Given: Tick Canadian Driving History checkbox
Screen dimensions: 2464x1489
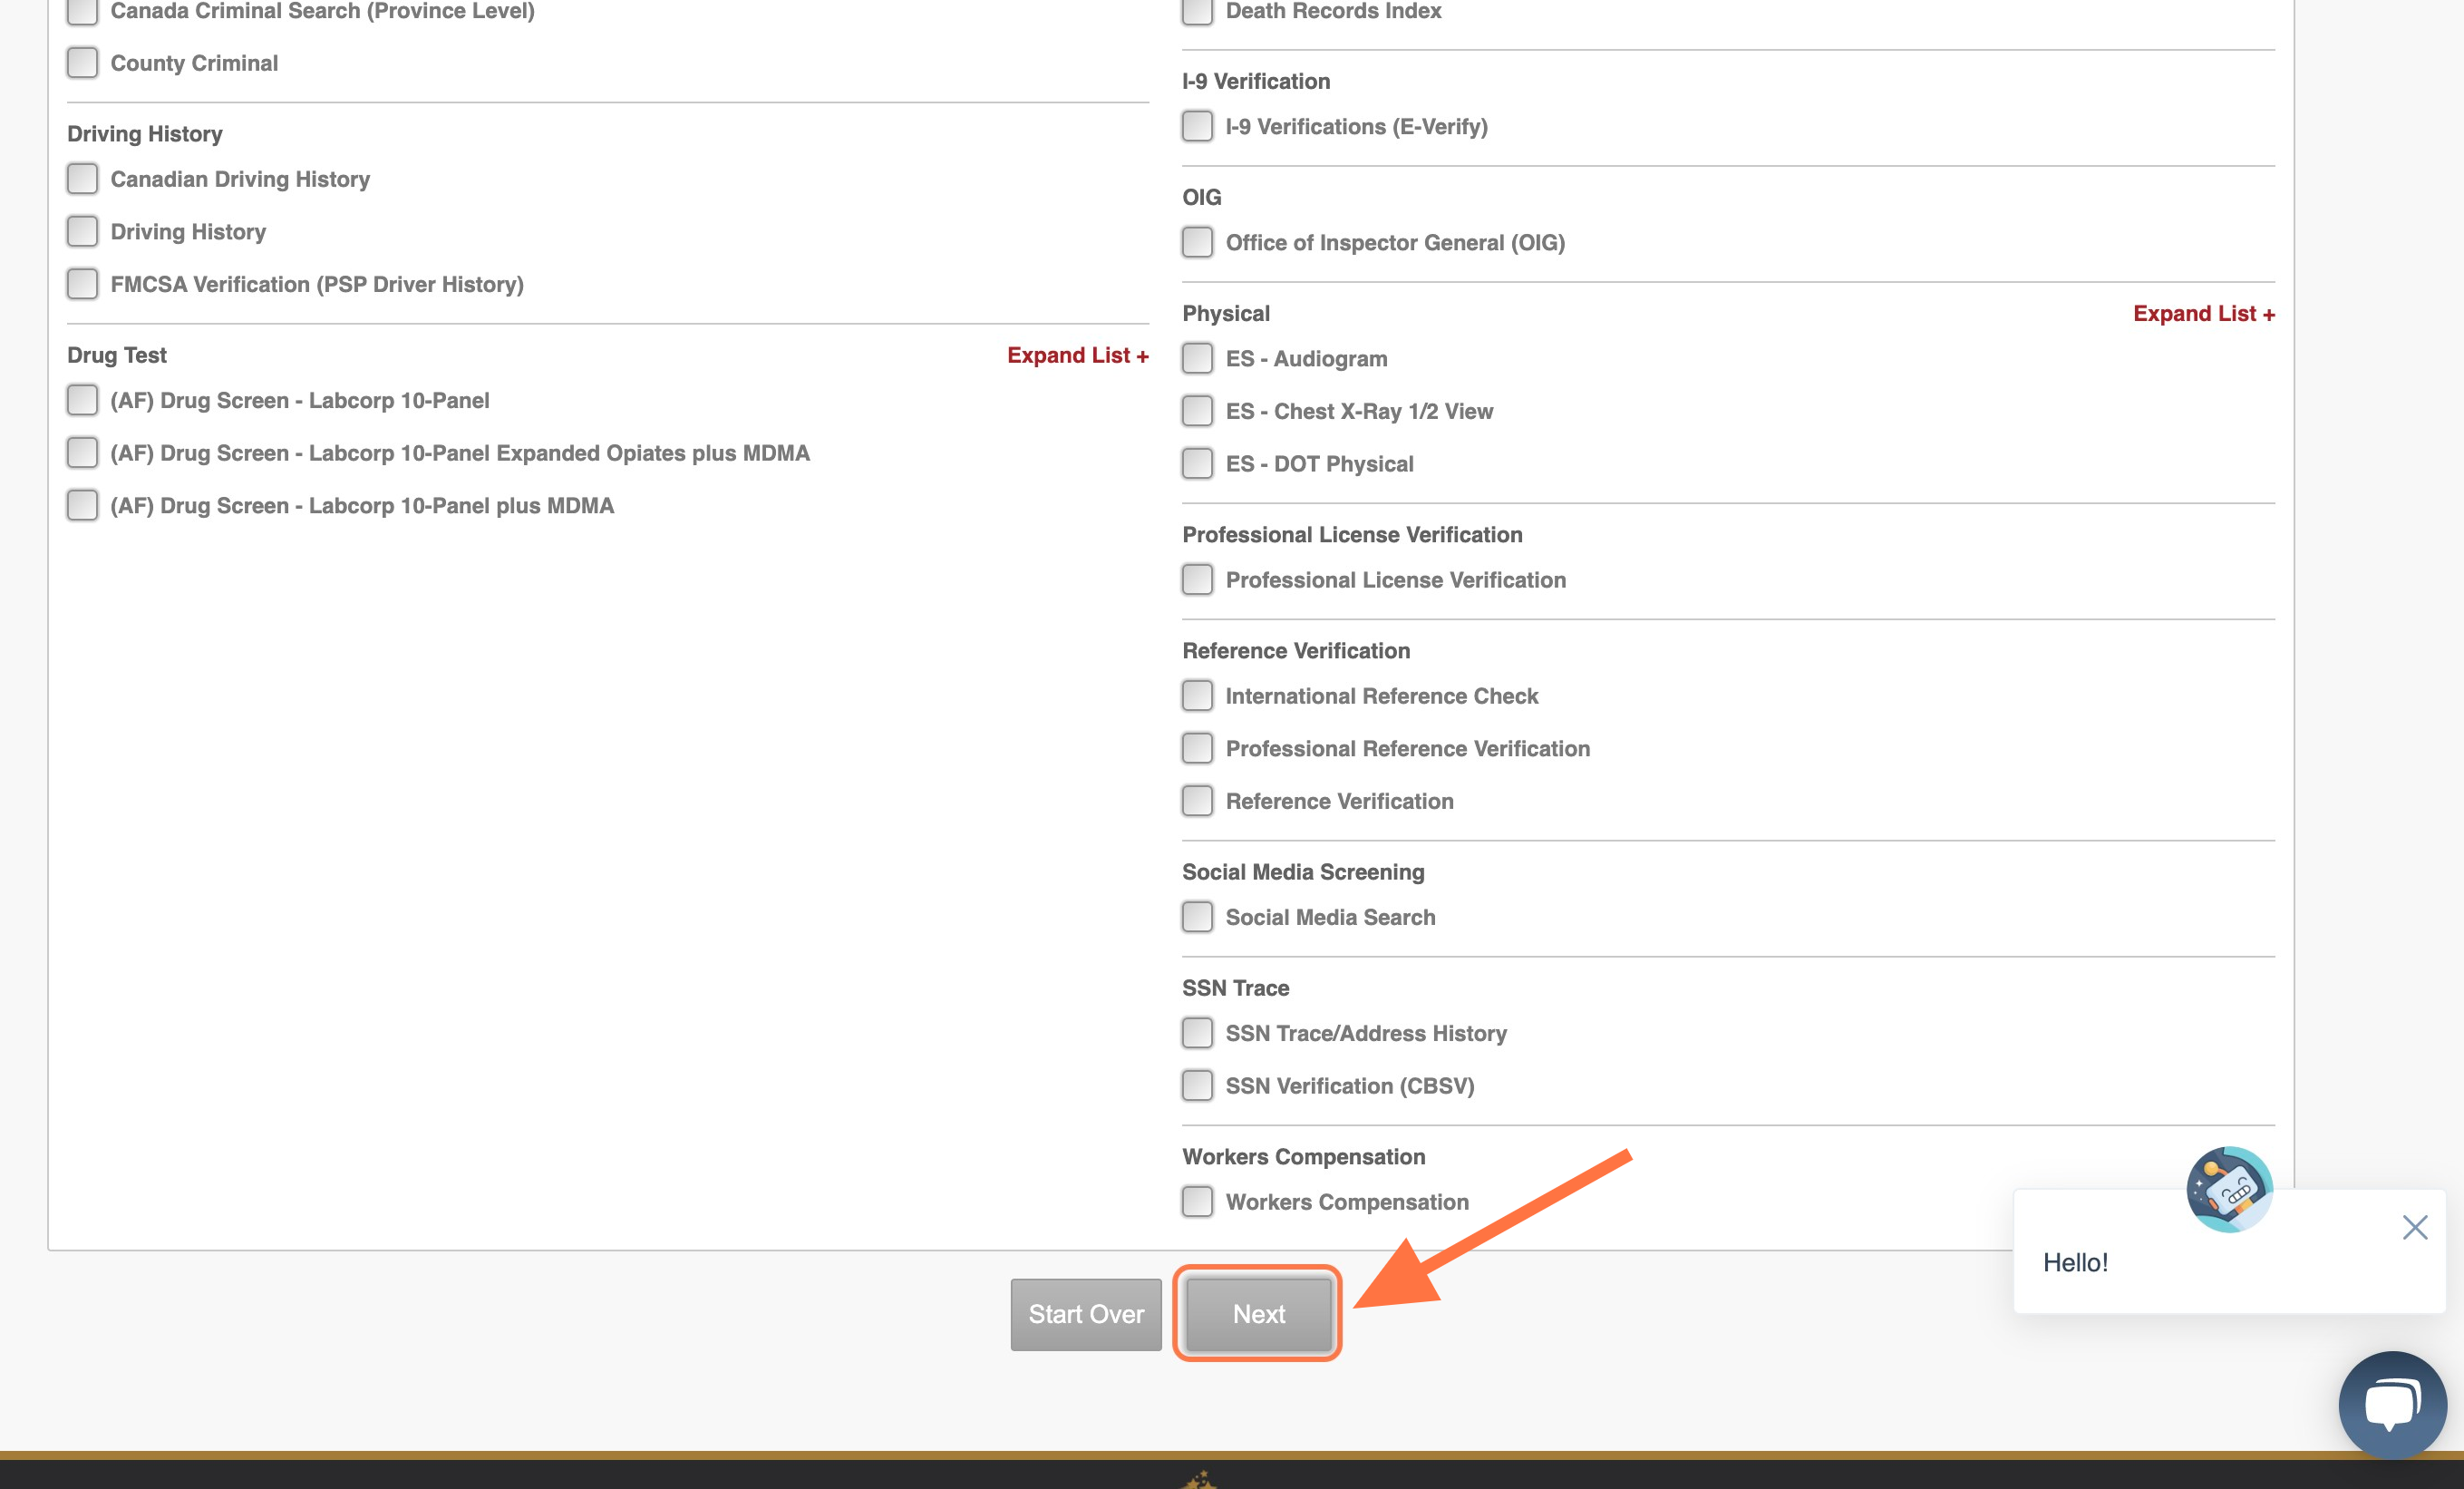Looking at the screenshot, I should click(82, 179).
